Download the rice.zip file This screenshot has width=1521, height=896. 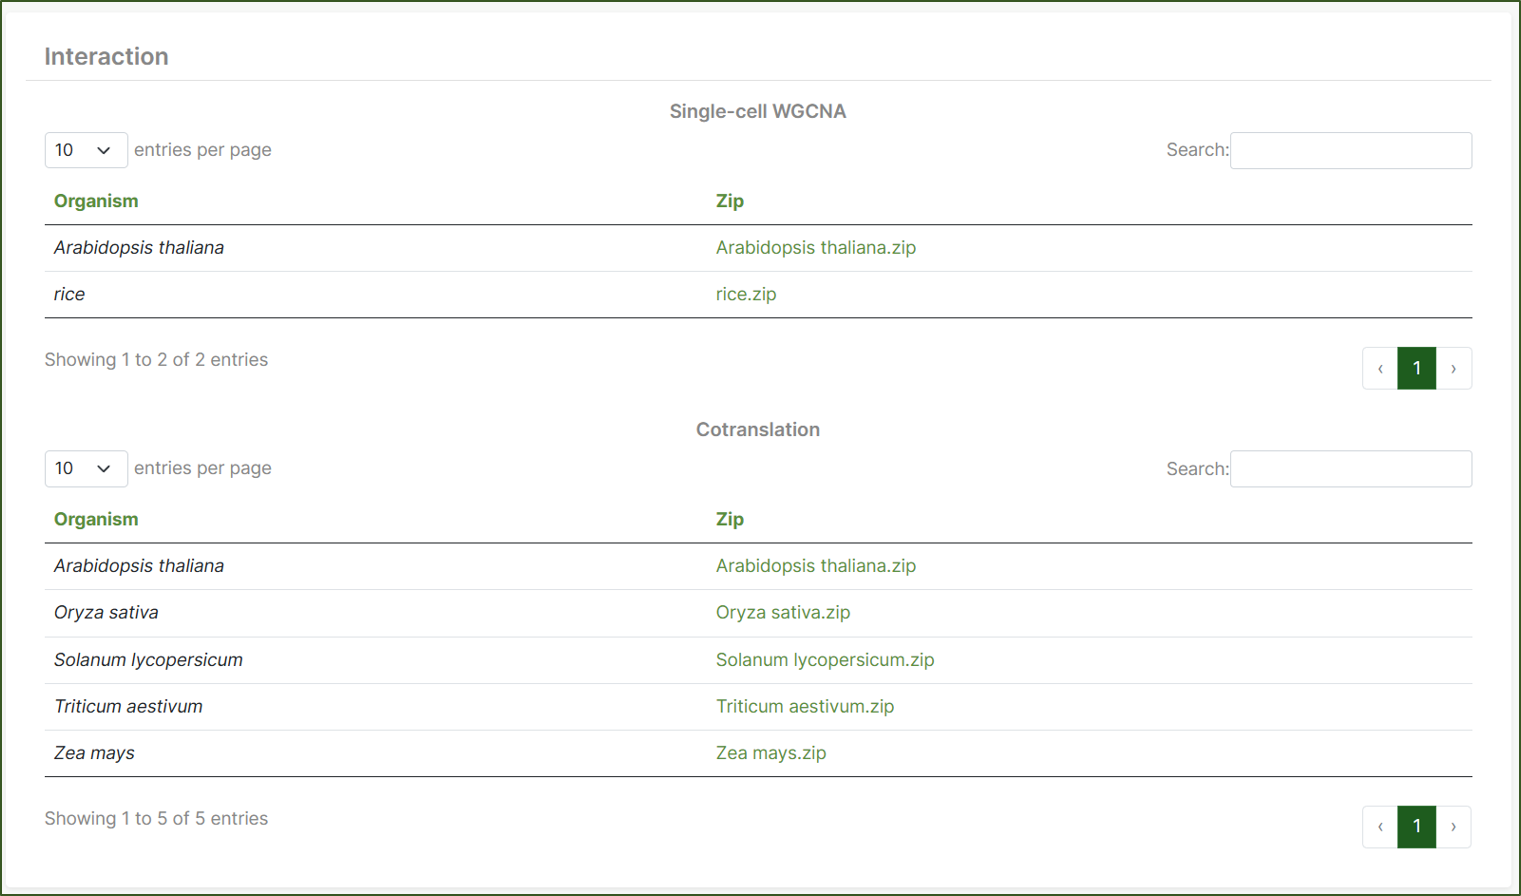point(745,294)
